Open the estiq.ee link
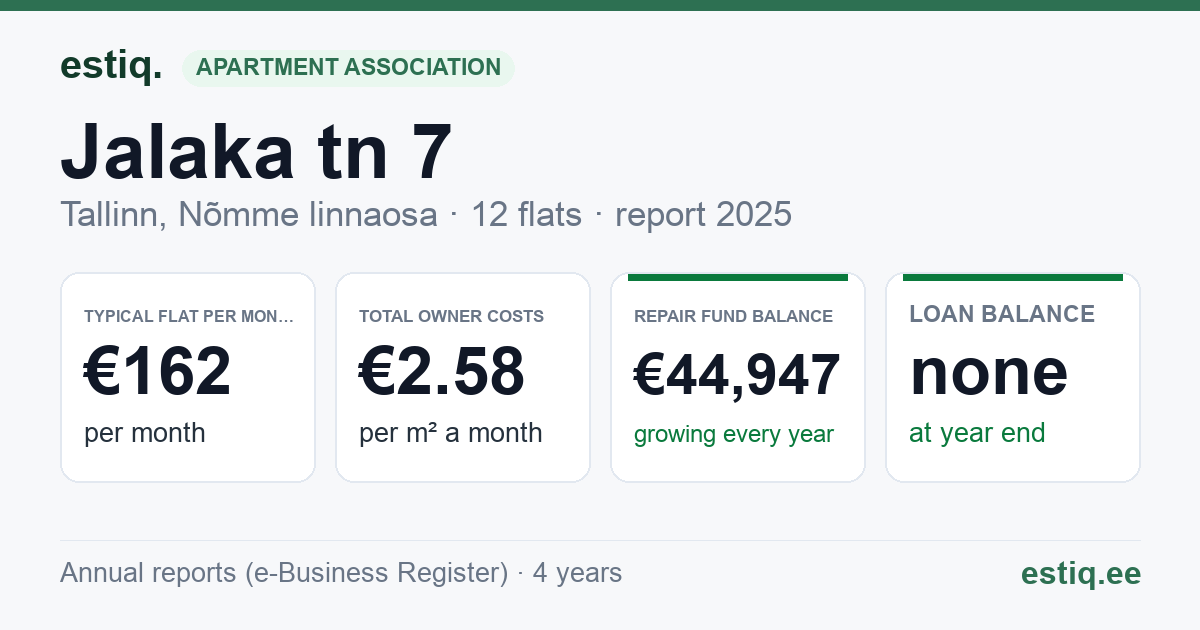Image resolution: width=1200 pixels, height=630 pixels. 1081,573
